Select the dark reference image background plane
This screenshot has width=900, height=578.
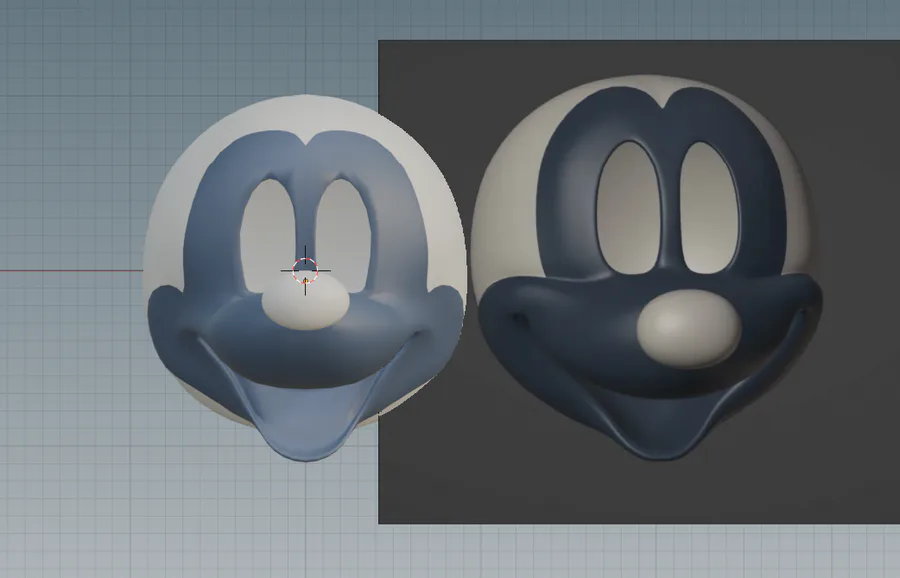[639, 282]
